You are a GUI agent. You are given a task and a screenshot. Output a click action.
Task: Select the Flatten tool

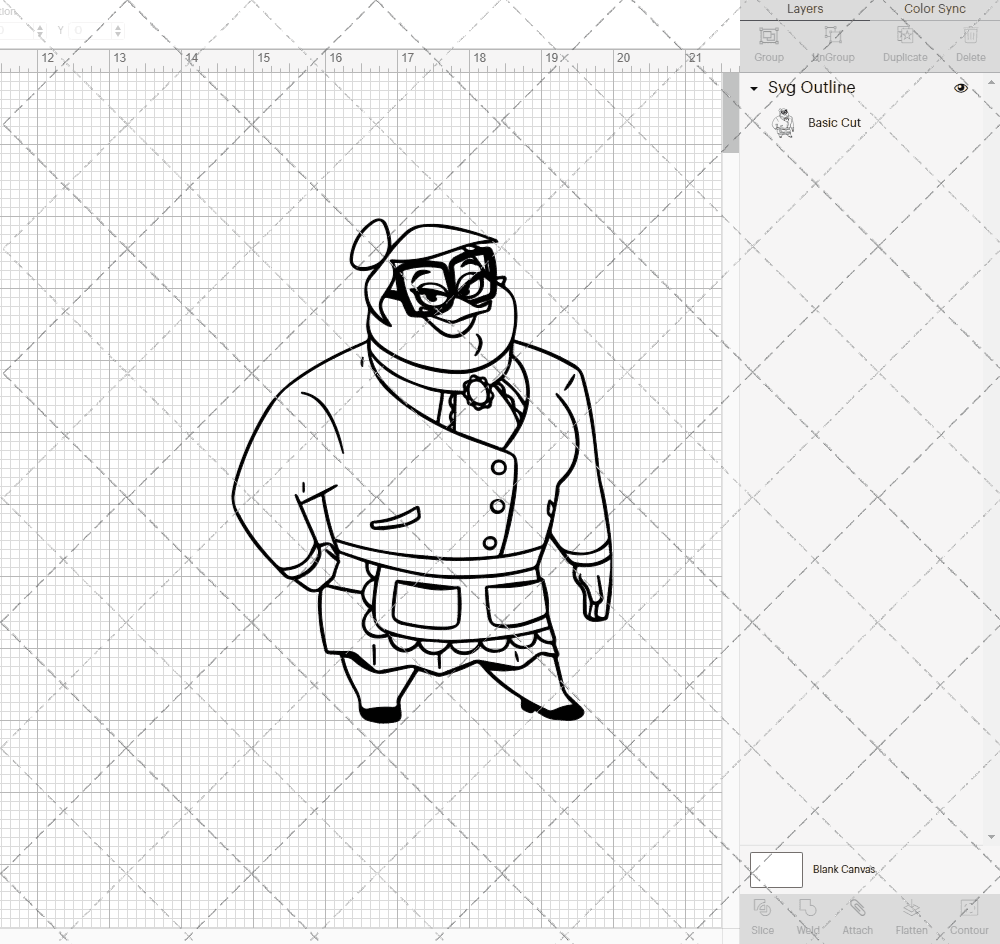point(911,908)
